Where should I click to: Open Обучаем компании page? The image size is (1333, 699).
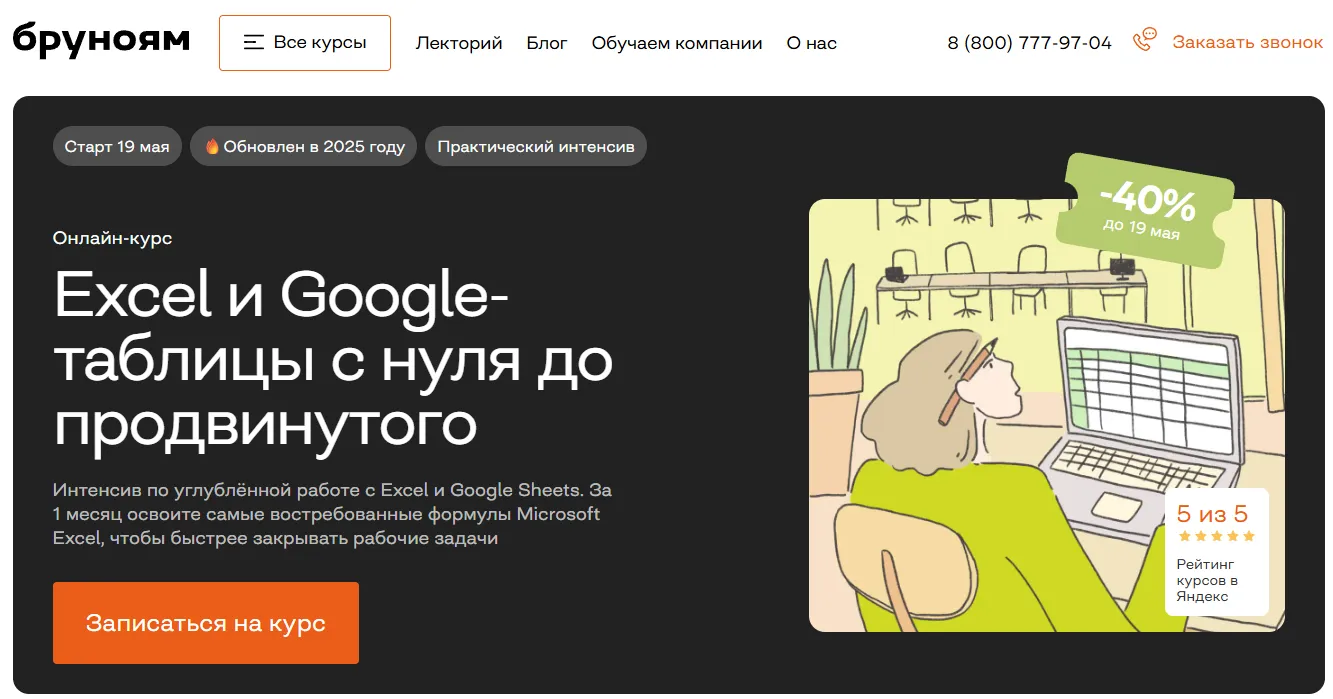coord(677,43)
